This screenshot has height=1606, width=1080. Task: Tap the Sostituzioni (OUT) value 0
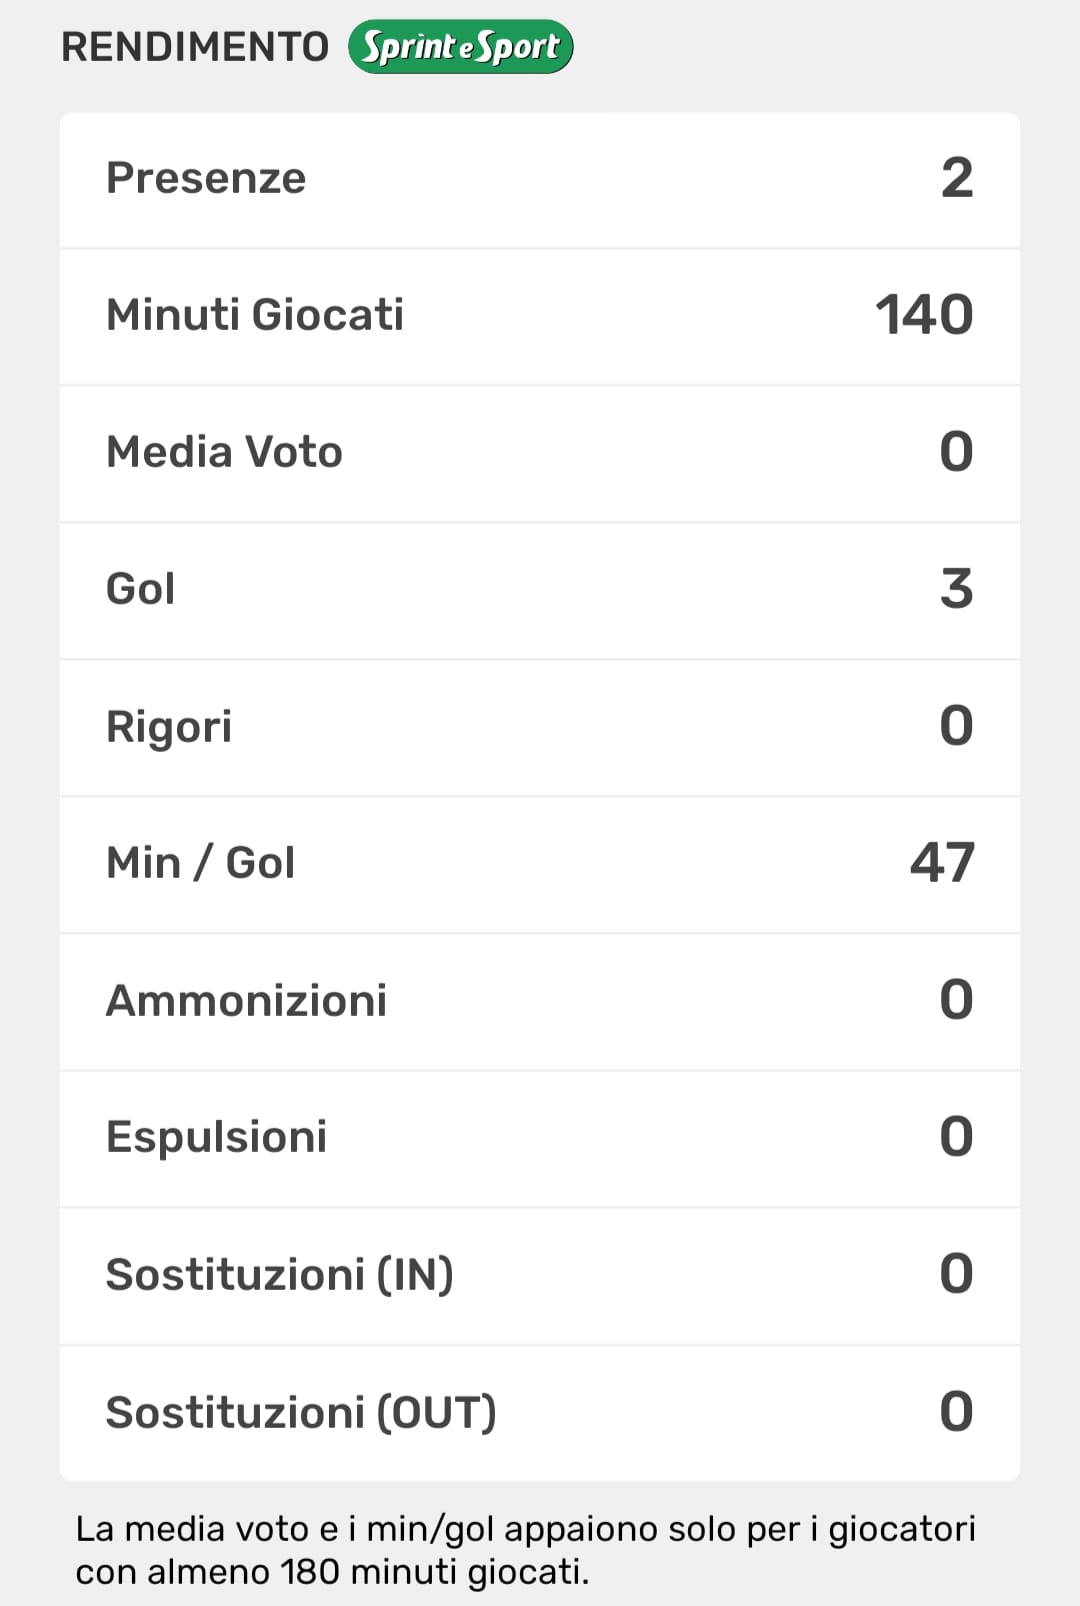pyautogui.click(x=956, y=1412)
